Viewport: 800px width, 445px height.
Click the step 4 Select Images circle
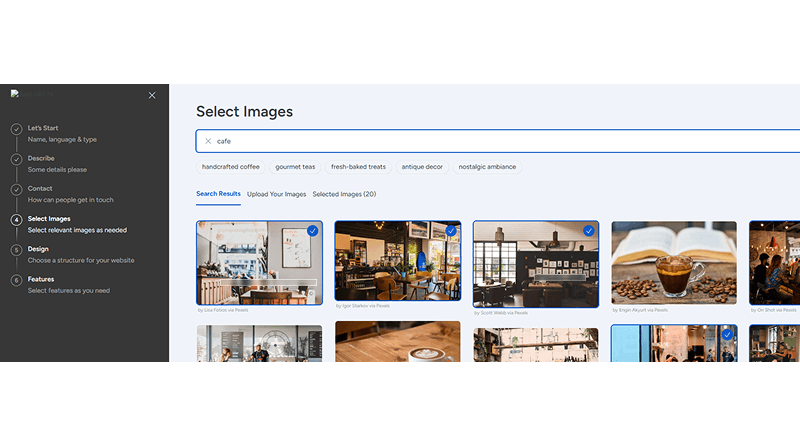(x=16, y=220)
